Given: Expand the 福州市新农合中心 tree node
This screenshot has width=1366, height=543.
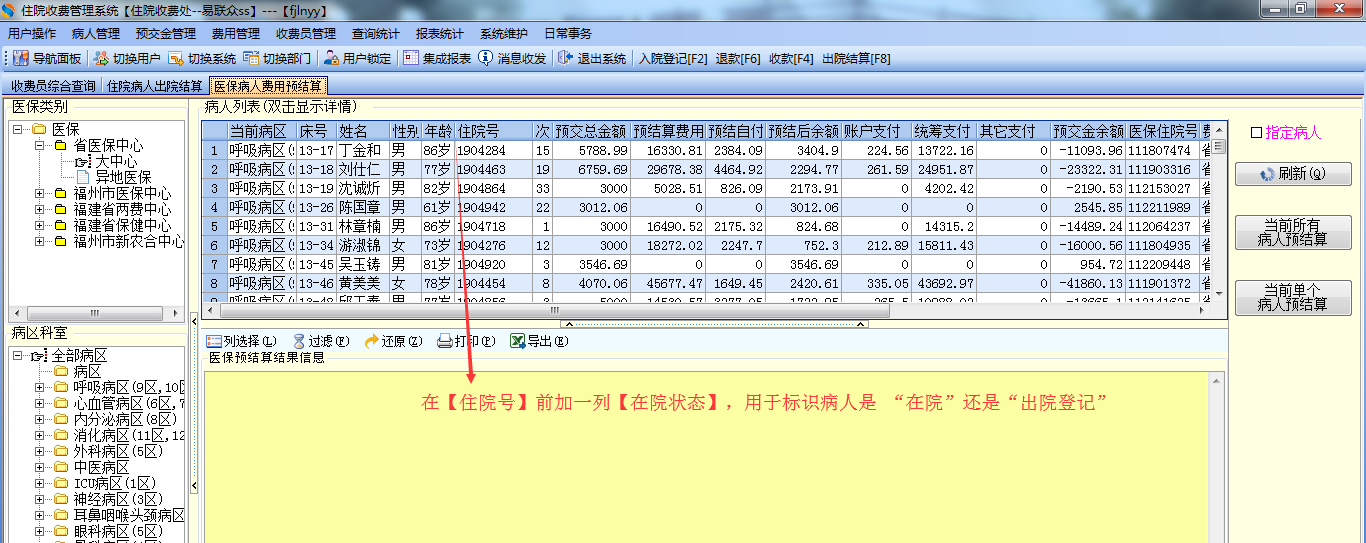Looking at the screenshot, I should click(40, 242).
